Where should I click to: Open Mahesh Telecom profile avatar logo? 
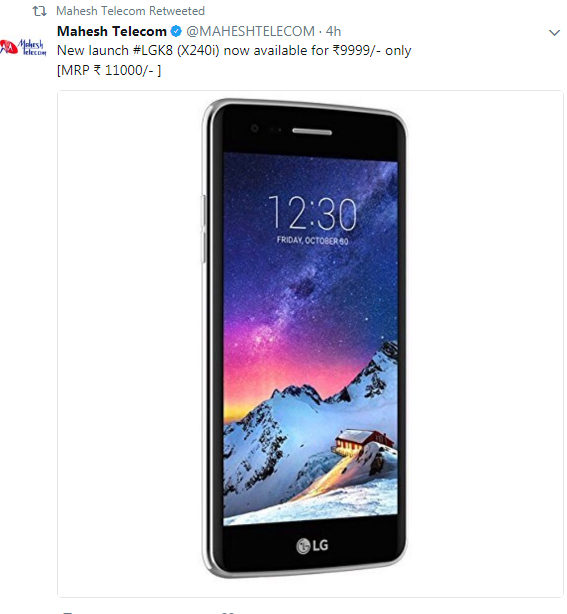[23, 47]
